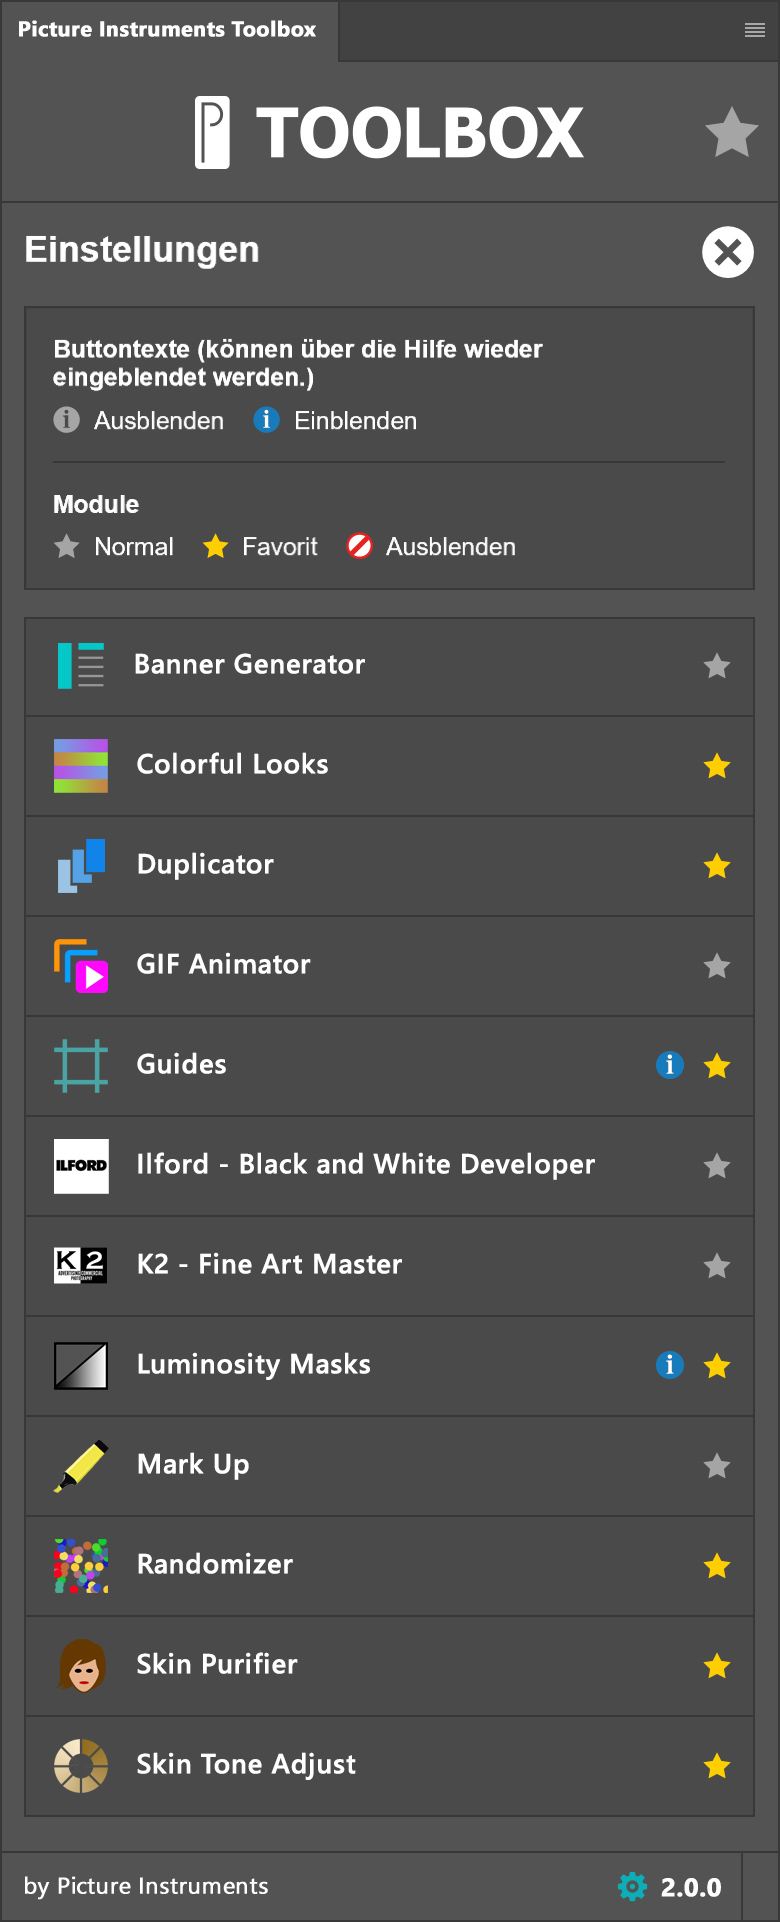Click the Randomizer module icon

click(81, 1566)
